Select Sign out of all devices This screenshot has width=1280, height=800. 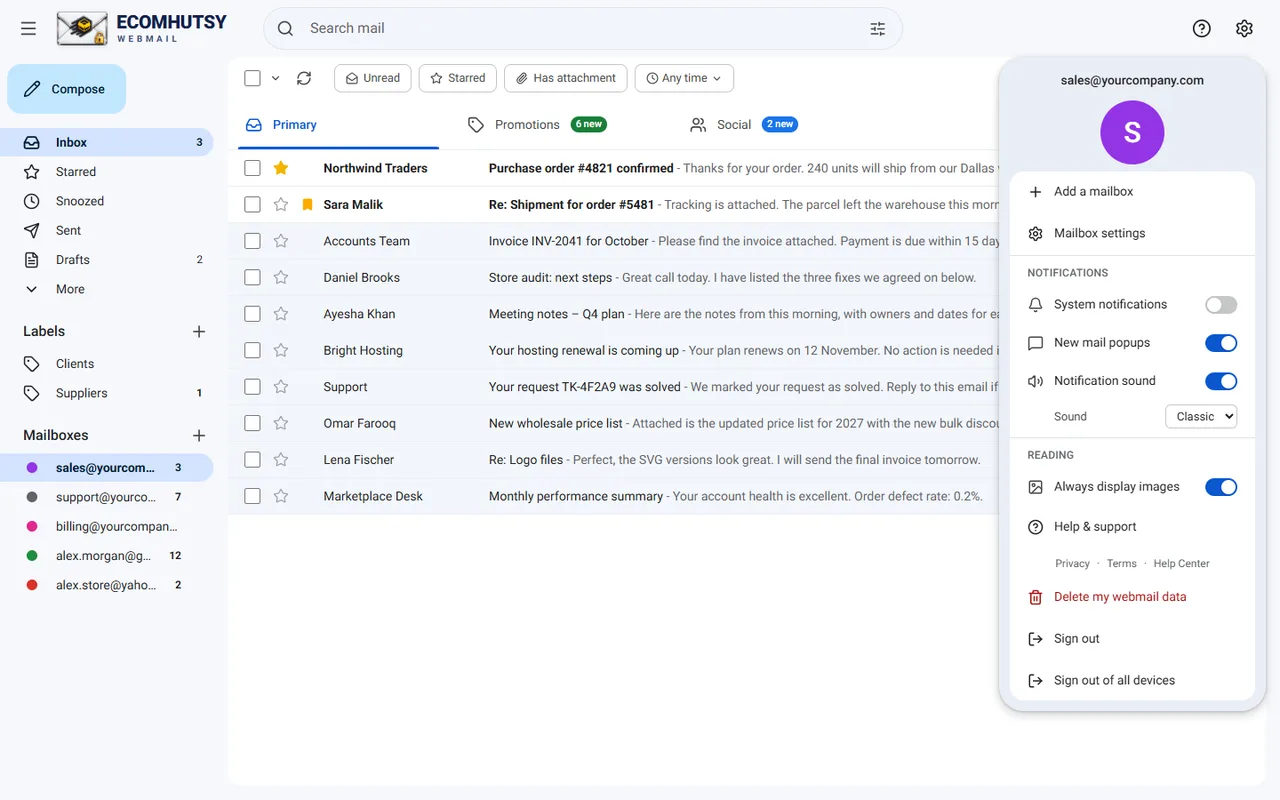click(x=1132, y=681)
